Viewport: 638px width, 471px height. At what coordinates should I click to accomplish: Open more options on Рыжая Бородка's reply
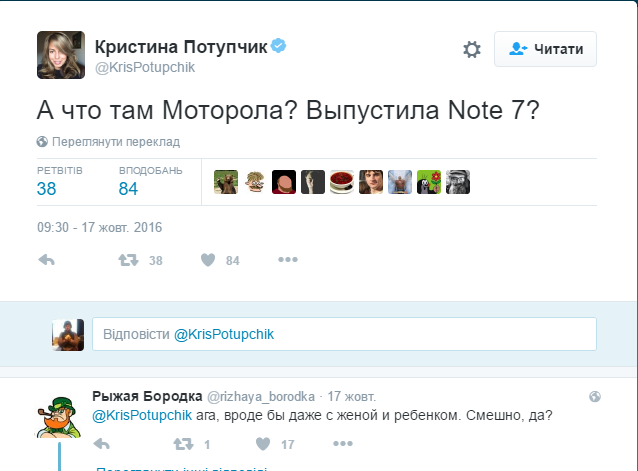[343, 443]
